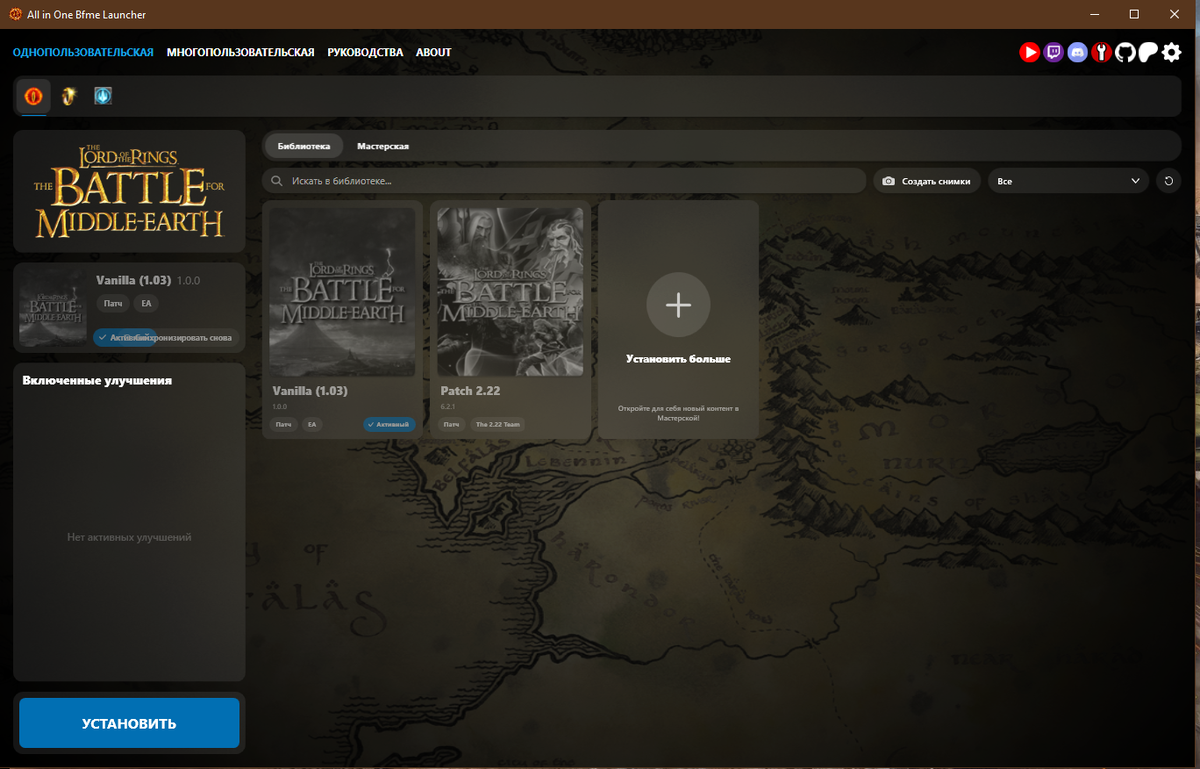Select the Мастерская tab
This screenshot has height=769, width=1200.
383,146
